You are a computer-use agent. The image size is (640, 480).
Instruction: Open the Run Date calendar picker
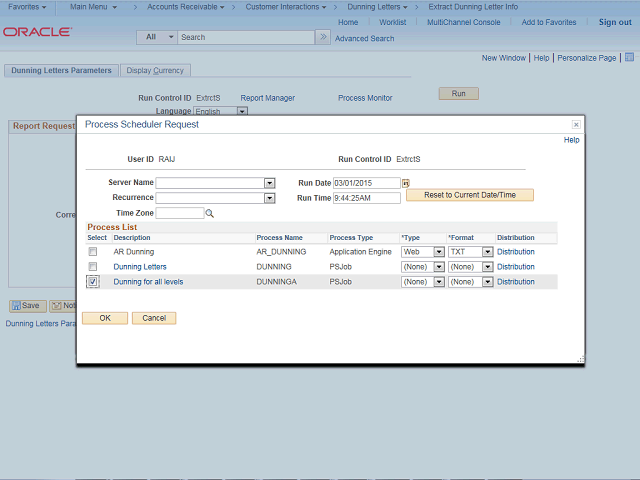(x=406, y=184)
